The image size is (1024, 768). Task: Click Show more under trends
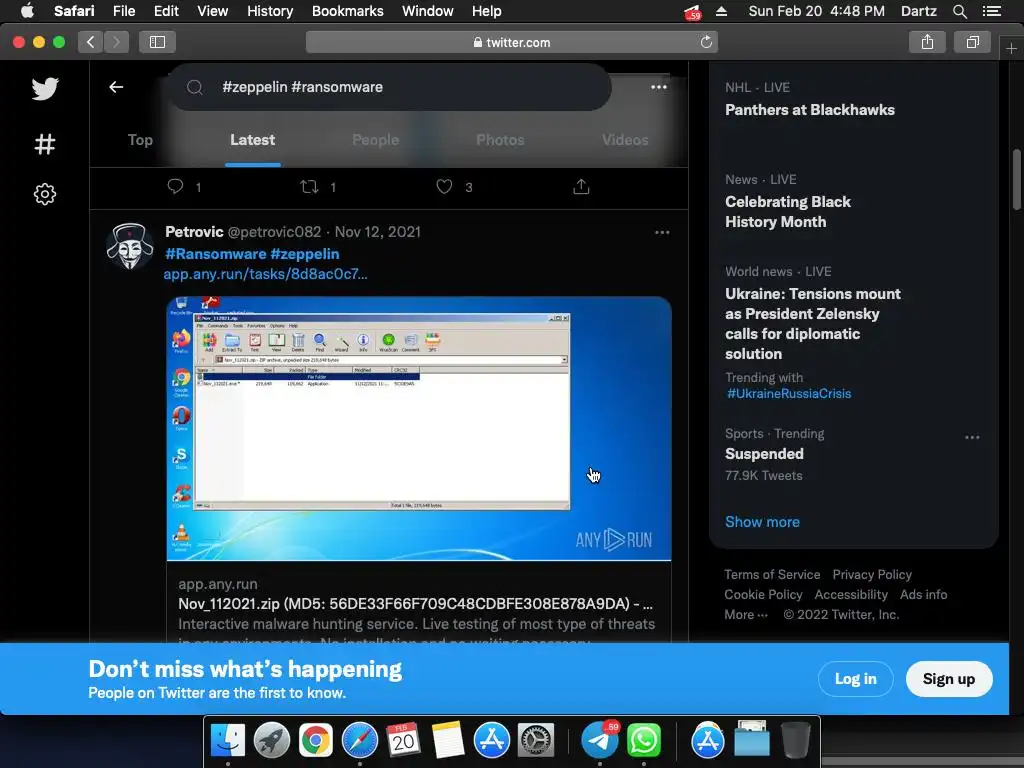762,522
